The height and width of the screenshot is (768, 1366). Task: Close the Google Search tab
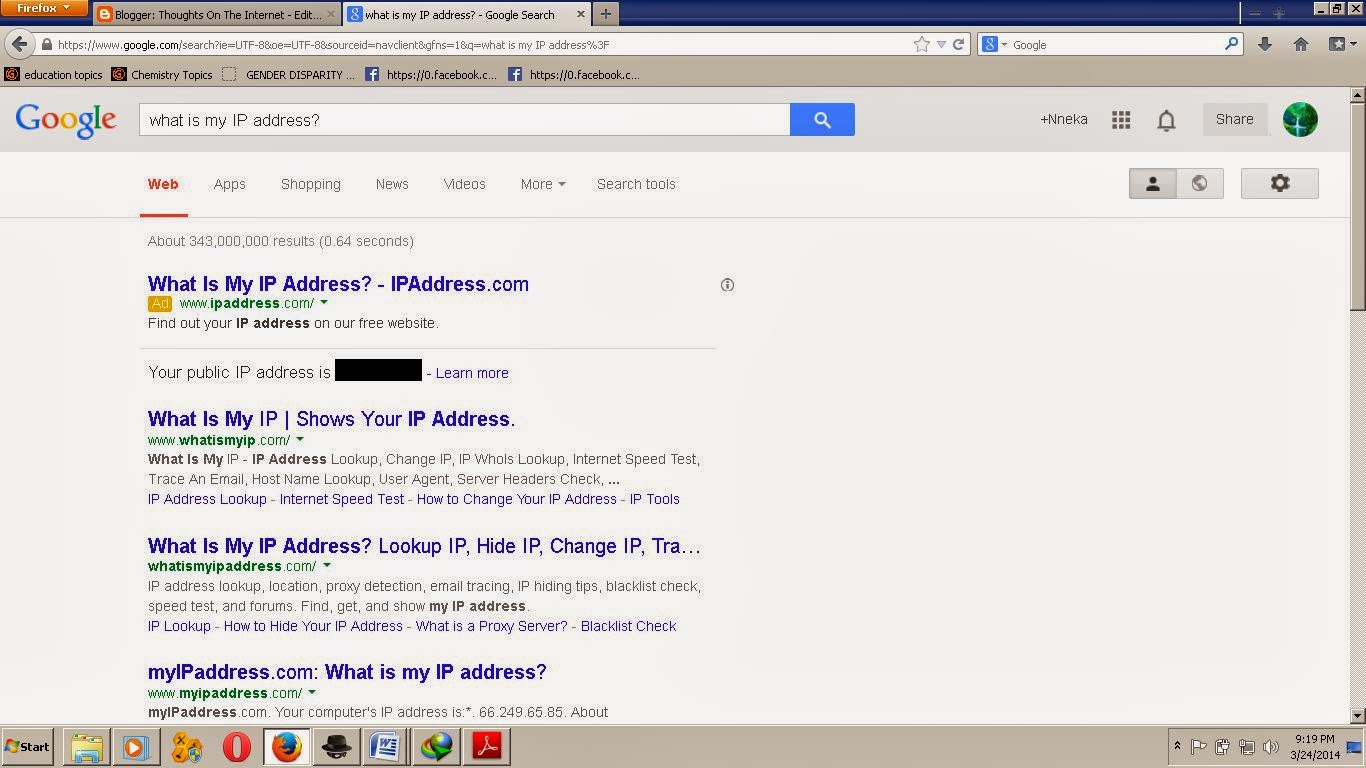pos(579,15)
